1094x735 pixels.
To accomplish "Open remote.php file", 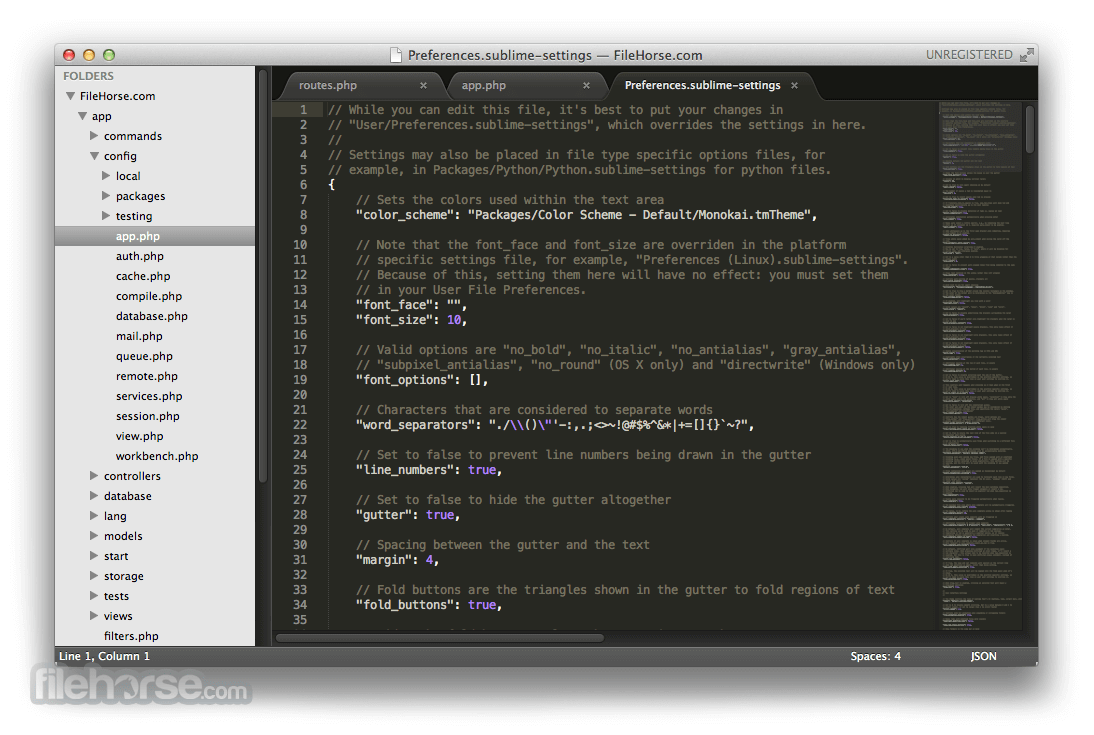I will 147,376.
